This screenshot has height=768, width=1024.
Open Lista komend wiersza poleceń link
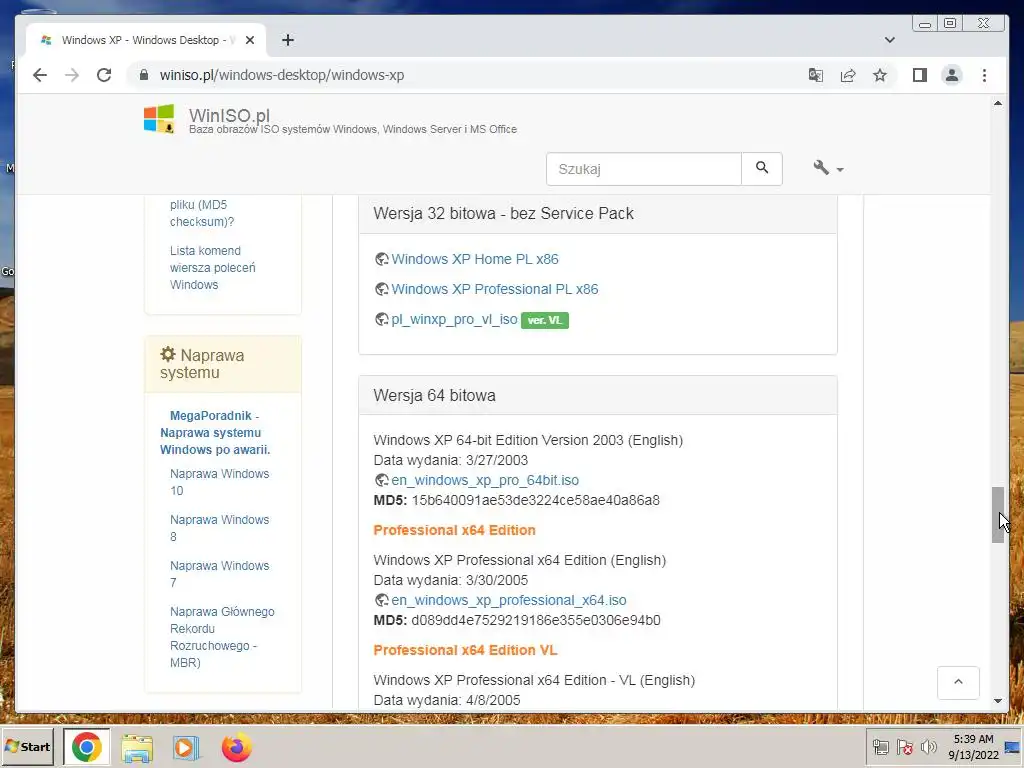click(x=212, y=268)
